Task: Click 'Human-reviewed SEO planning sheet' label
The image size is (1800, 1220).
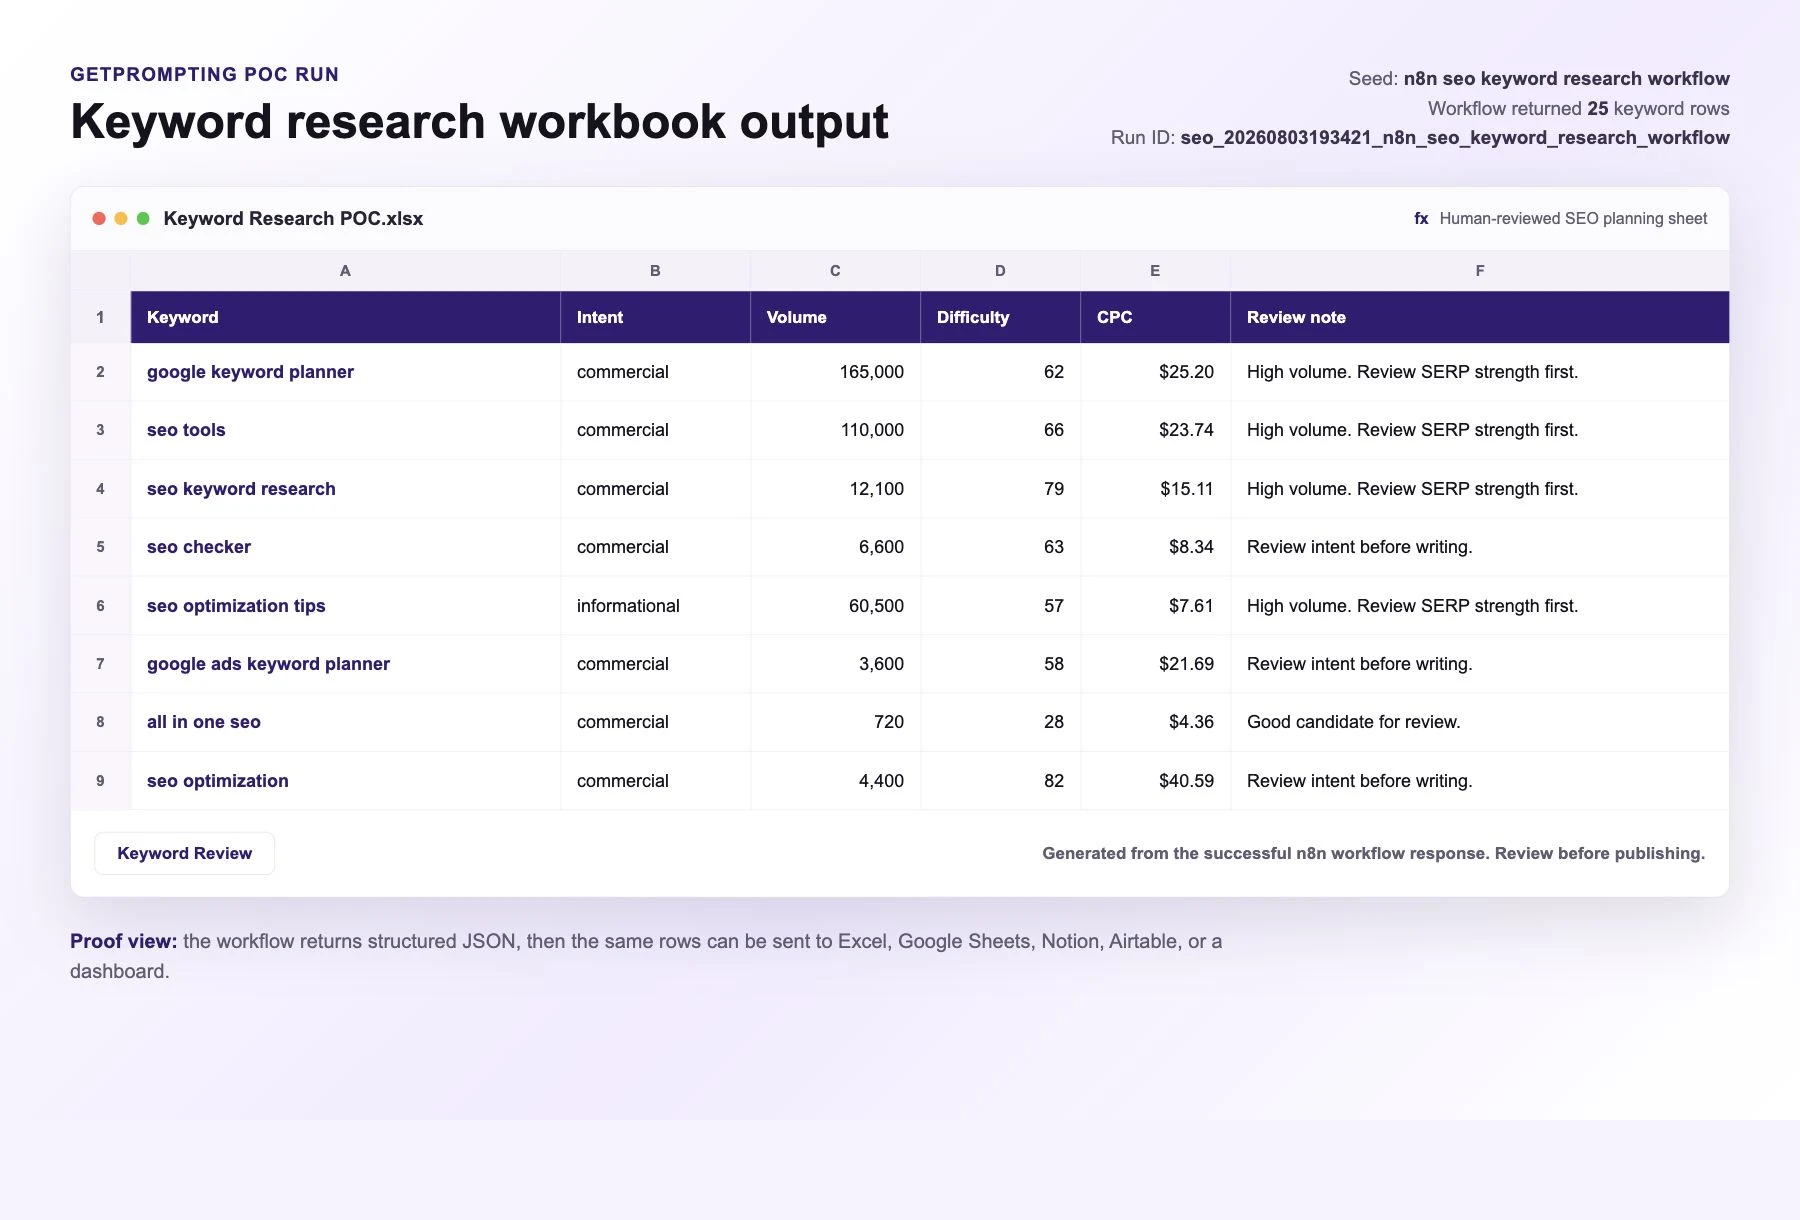Action: (x=1573, y=218)
